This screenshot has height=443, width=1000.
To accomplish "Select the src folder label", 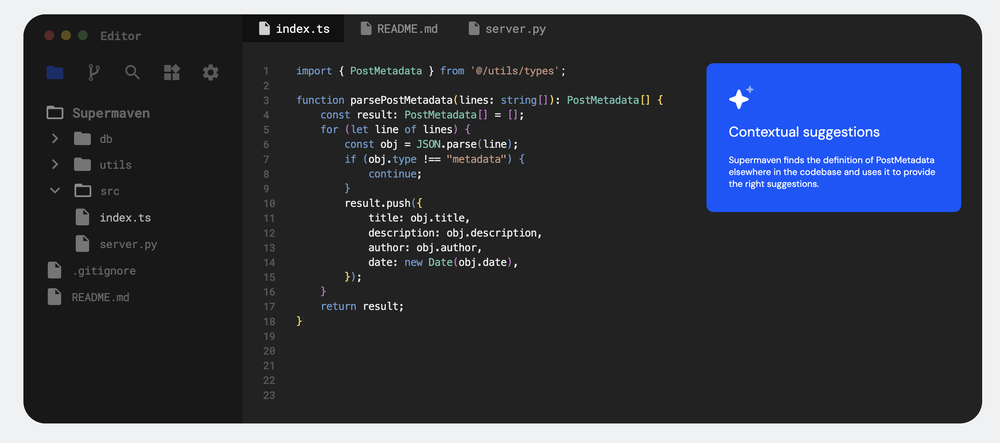I will coord(109,191).
